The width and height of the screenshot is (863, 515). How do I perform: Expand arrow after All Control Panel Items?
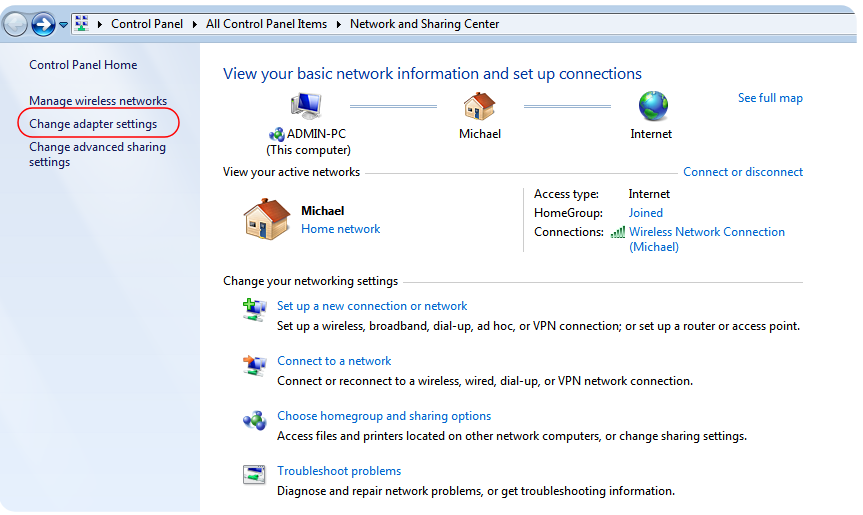(338, 24)
